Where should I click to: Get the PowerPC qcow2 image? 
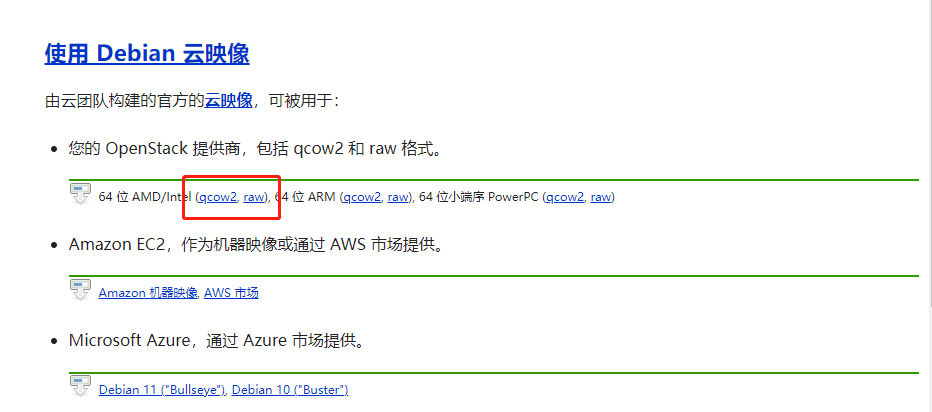(565, 197)
